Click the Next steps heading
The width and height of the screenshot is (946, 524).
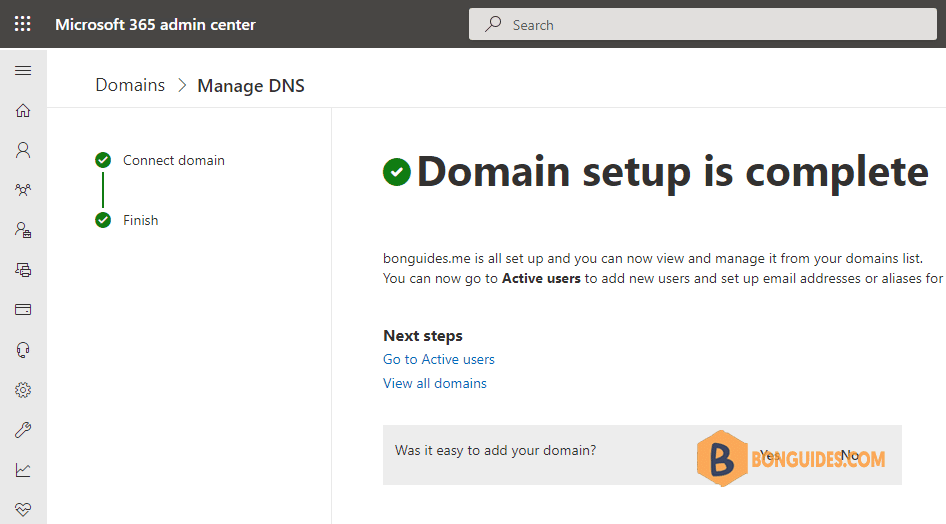(x=423, y=335)
